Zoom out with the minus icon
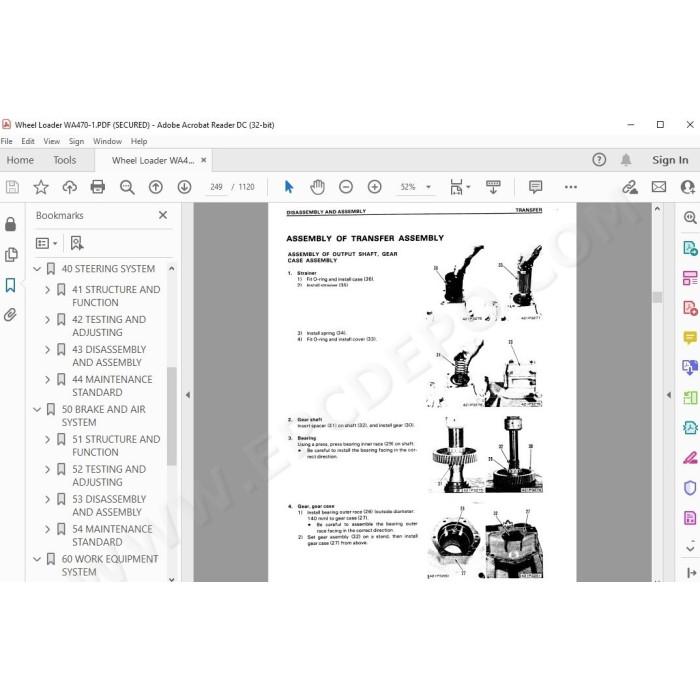The width and height of the screenshot is (700, 700). [x=346, y=187]
